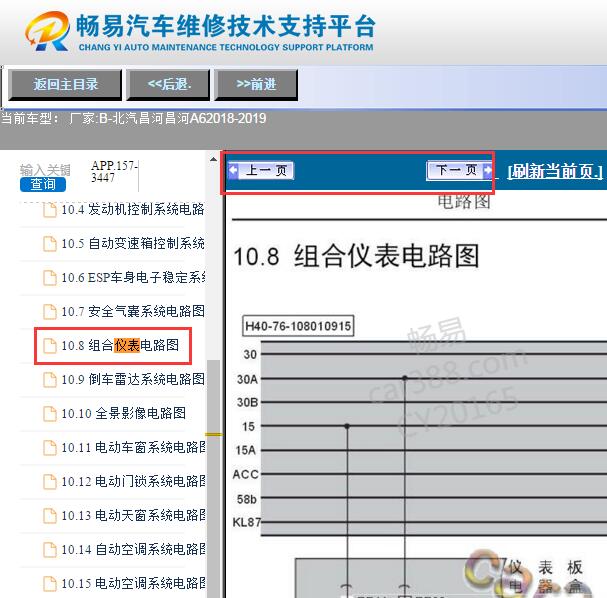This screenshot has height=598, width=607.
Task: Click document icon beside 10.15 item
Action: pyautogui.click(x=50, y=584)
